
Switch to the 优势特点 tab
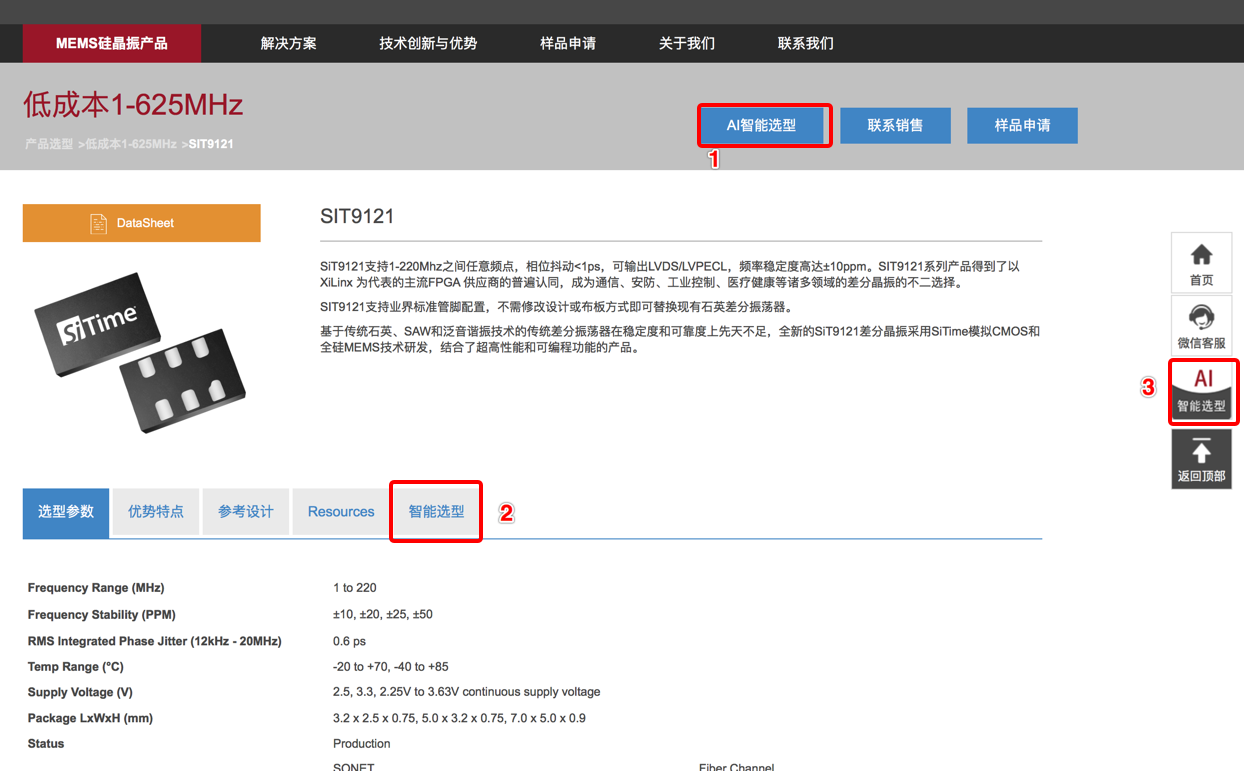pos(156,512)
